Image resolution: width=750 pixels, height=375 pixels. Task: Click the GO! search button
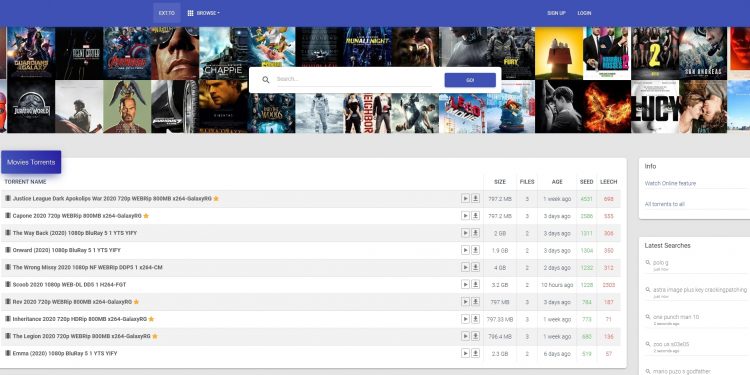pos(470,80)
